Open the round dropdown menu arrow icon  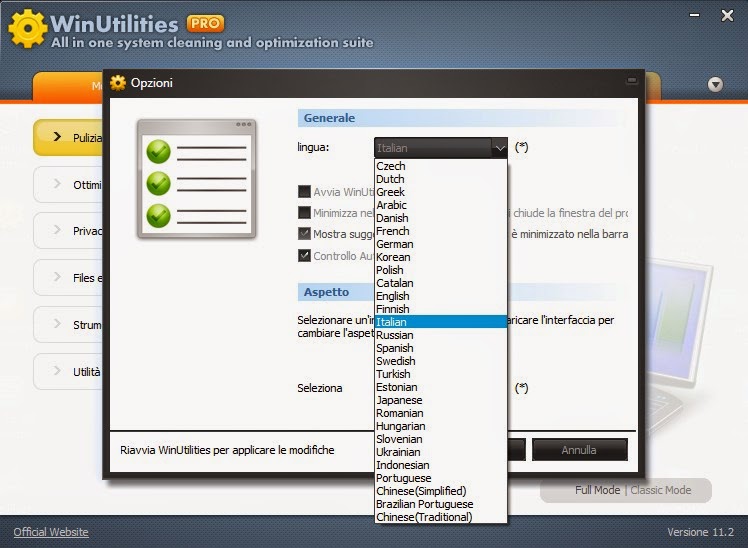point(715,84)
